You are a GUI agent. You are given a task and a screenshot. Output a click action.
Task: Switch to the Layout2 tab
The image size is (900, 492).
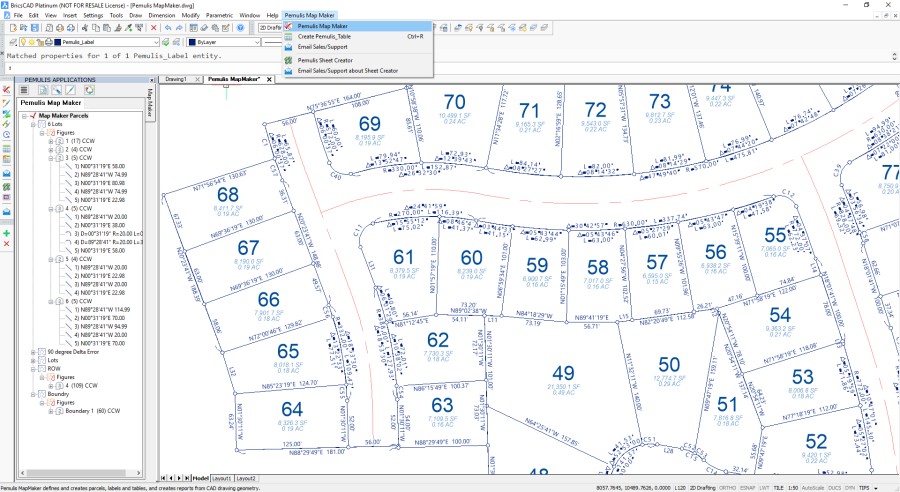pos(246,478)
